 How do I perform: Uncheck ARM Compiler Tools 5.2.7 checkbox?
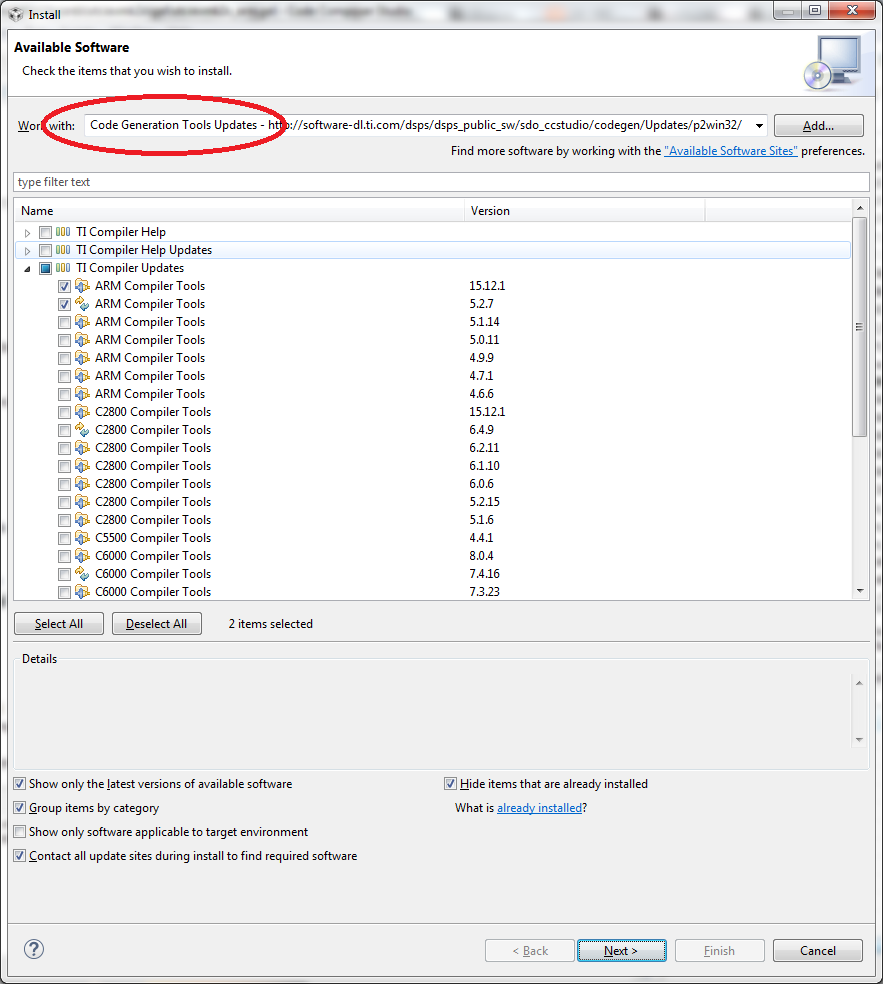pyautogui.click(x=64, y=304)
